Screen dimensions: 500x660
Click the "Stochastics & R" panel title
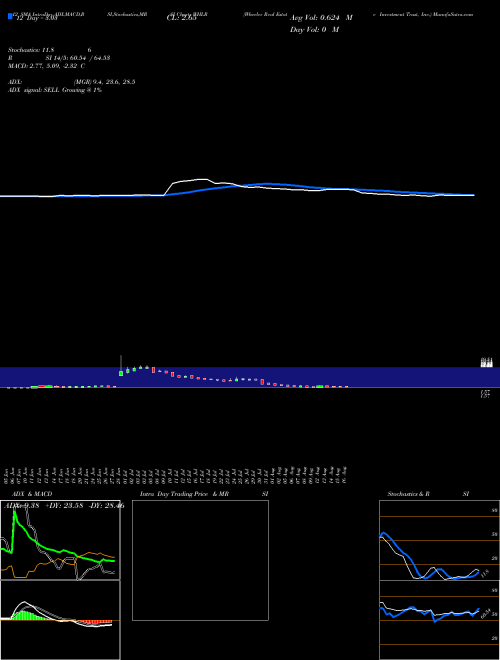click(x=408, y=494)
